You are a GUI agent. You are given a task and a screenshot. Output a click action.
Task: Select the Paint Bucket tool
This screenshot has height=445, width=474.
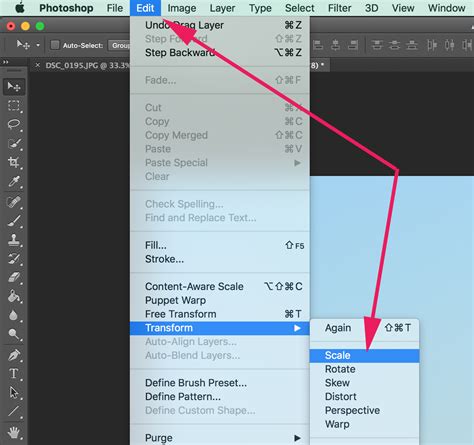pos(14,296)
